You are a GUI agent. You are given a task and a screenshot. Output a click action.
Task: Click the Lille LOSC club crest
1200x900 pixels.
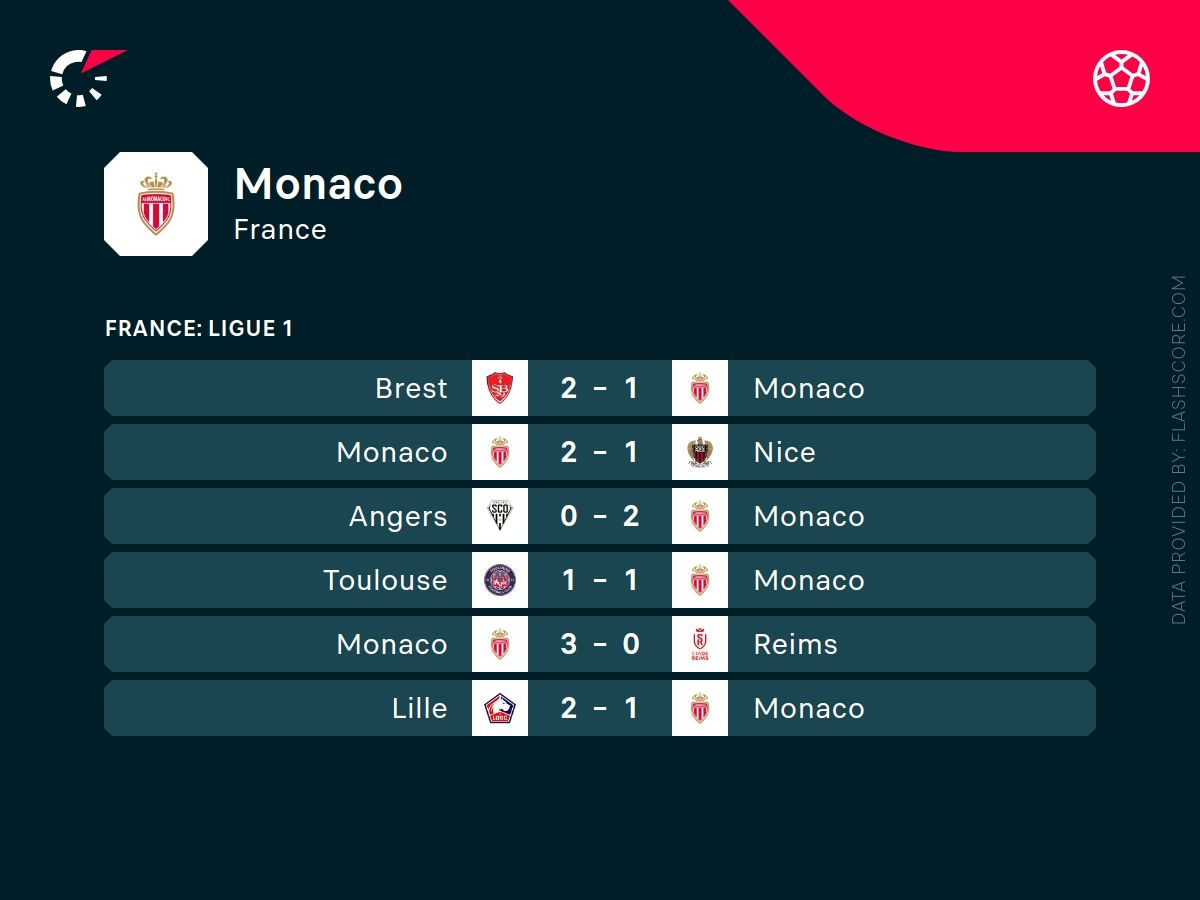click(x=500, y=708)
